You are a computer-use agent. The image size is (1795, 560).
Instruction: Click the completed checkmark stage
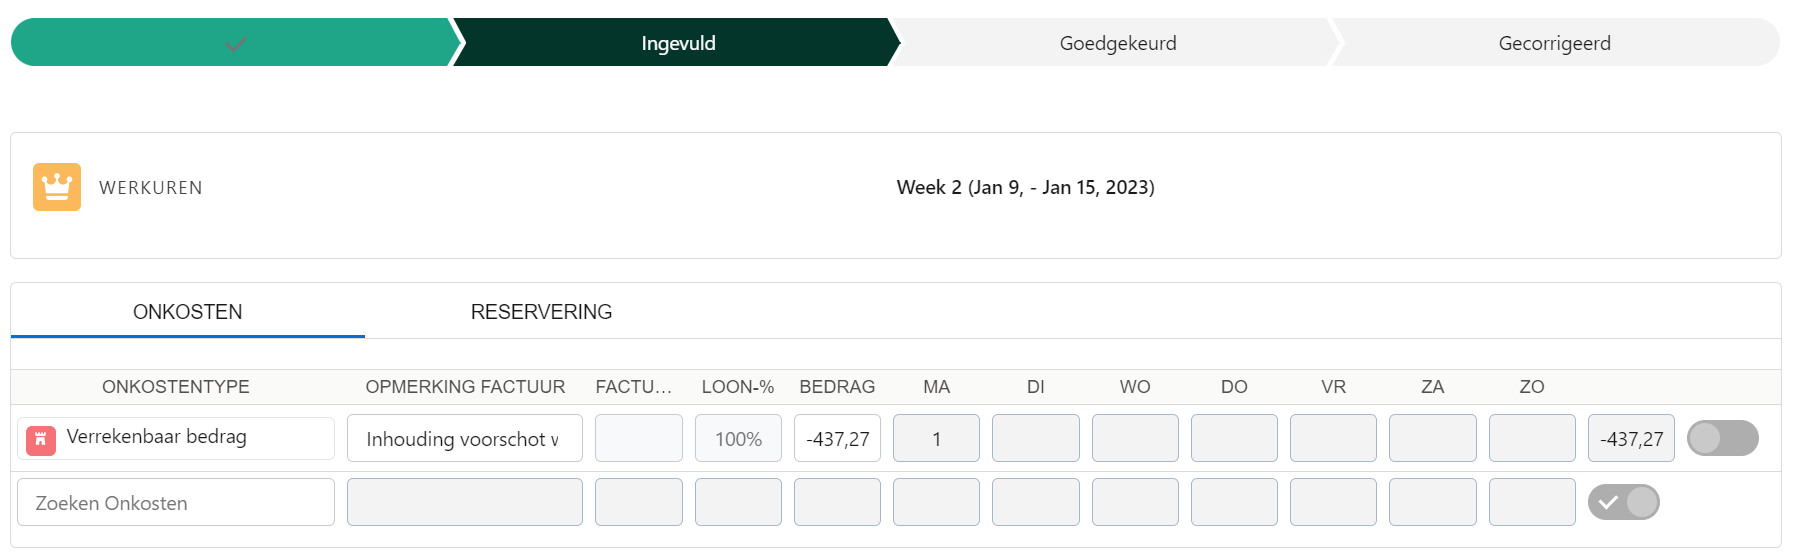[x=236, y=43]
